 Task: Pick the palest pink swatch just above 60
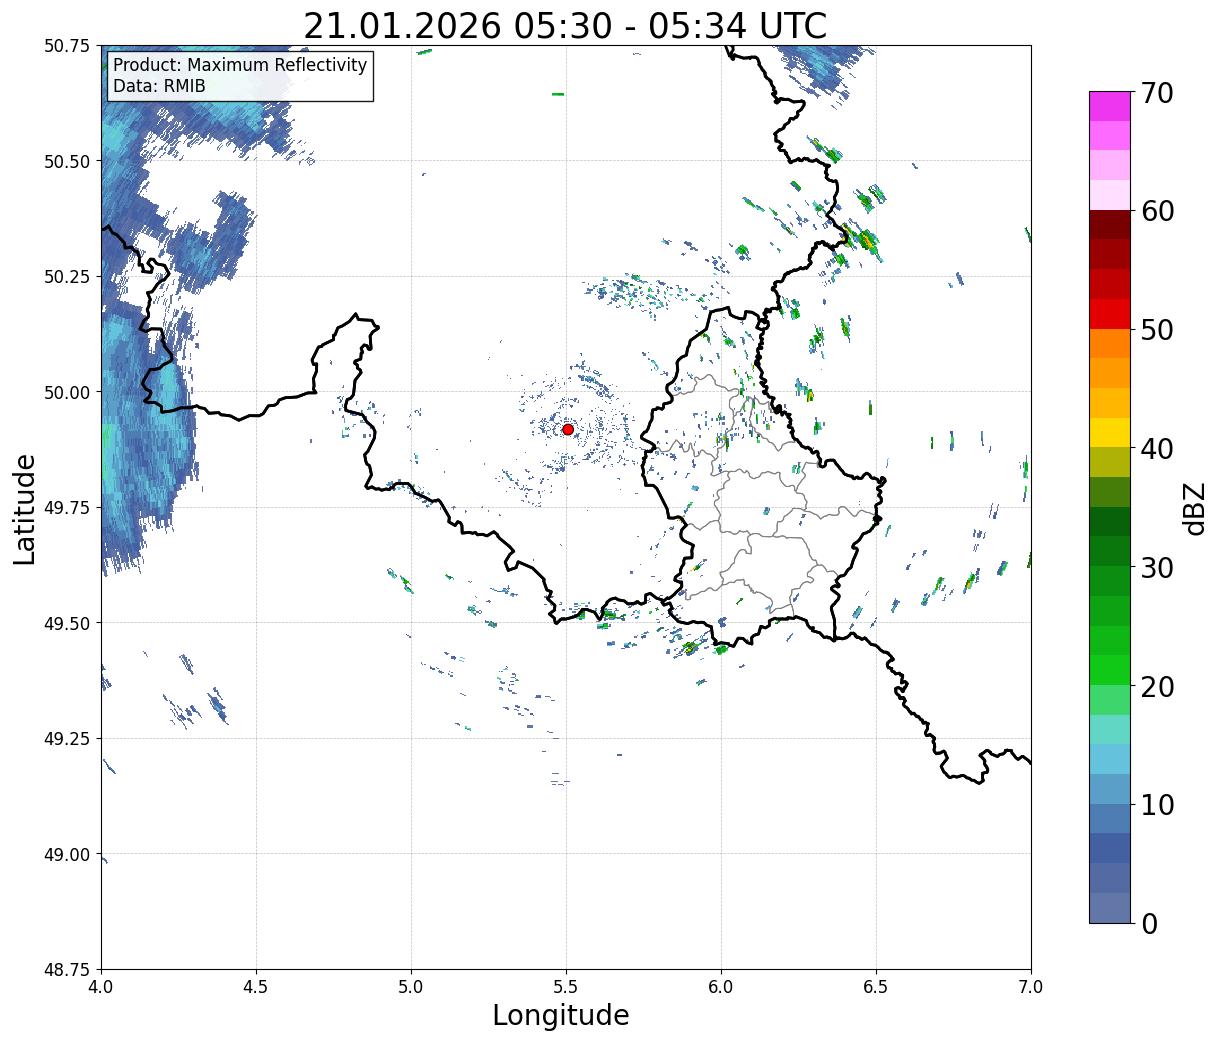[1110, 195]
